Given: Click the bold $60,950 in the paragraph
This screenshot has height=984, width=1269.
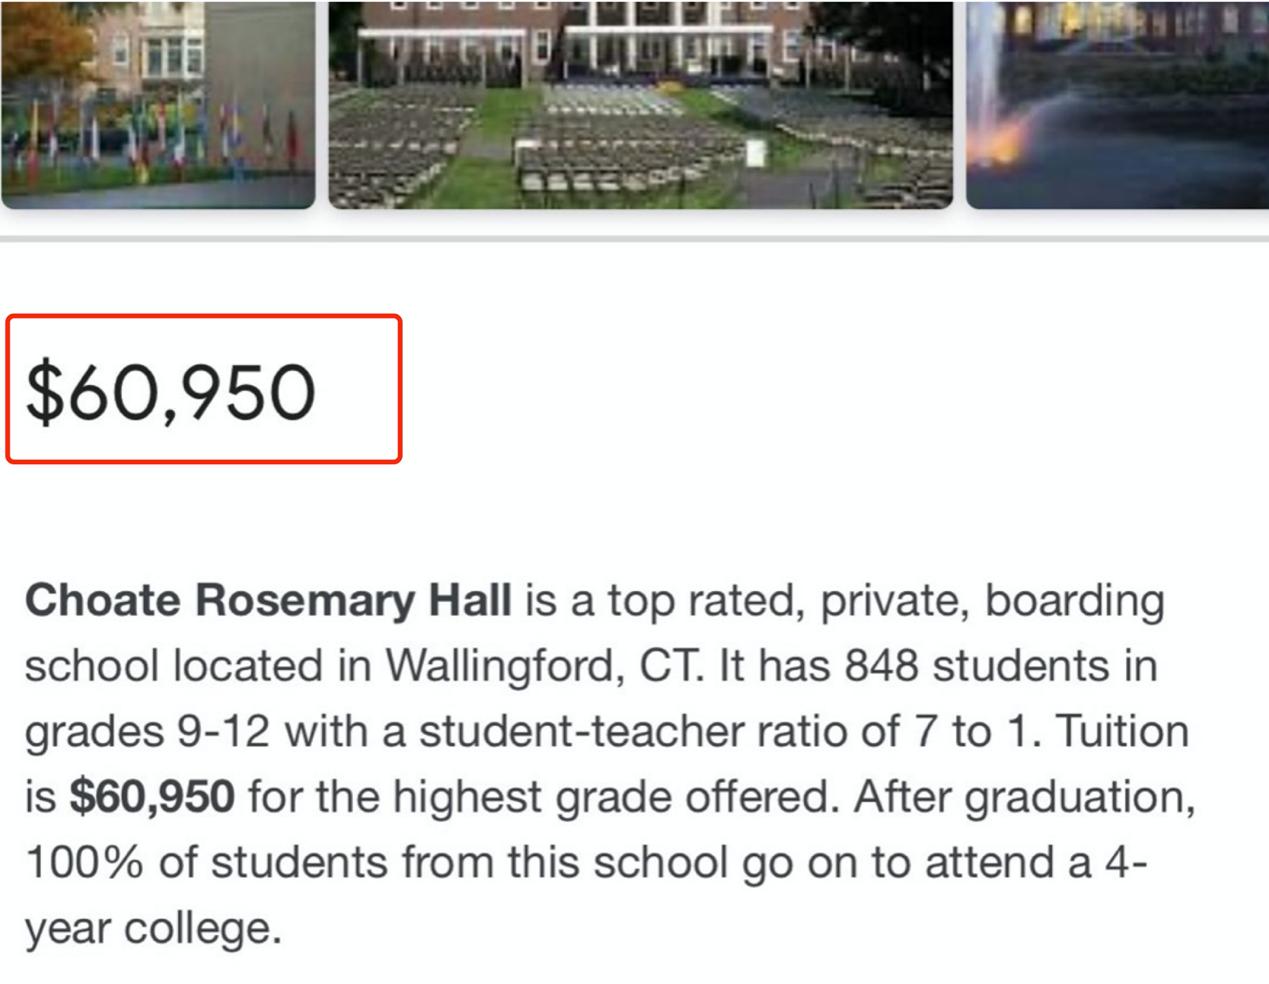Looking at the screenshot, I should tap(152, 797).
